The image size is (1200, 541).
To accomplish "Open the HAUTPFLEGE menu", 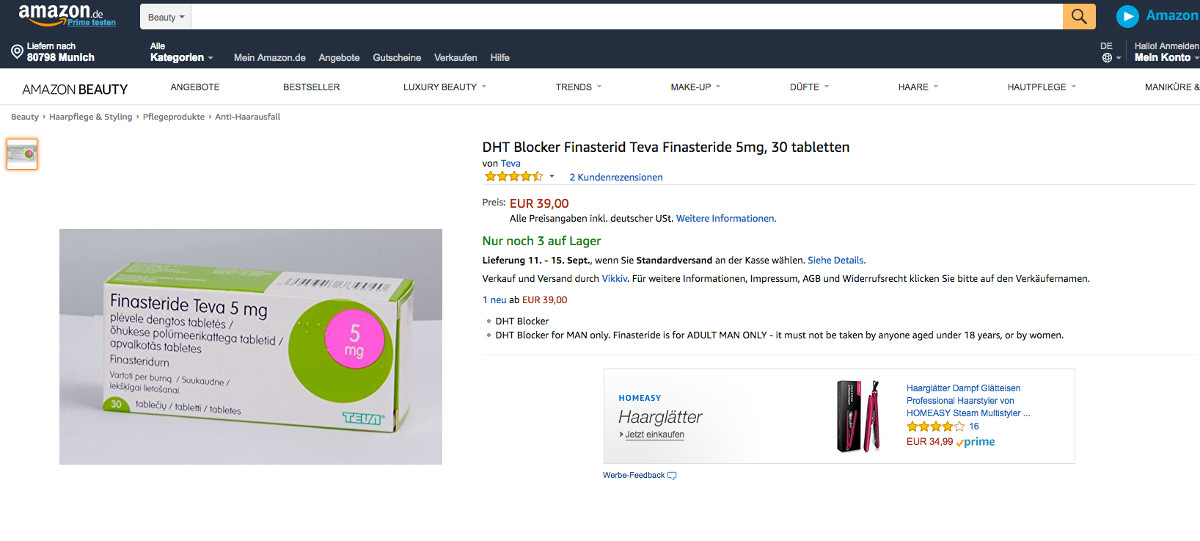I will [x=1041, y=87].
